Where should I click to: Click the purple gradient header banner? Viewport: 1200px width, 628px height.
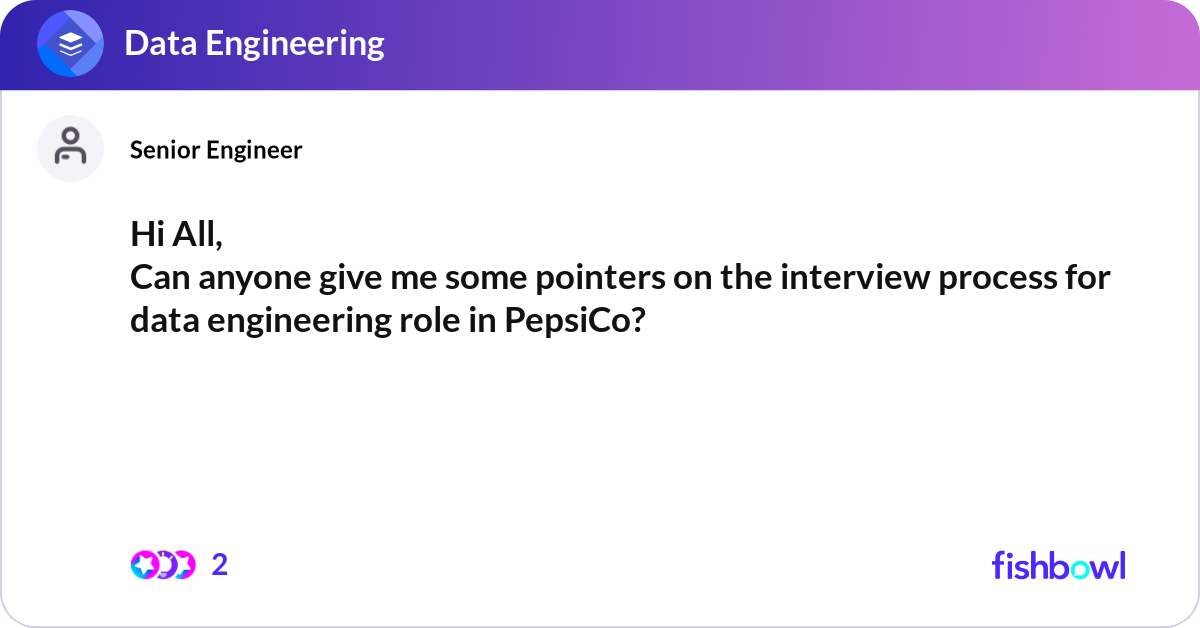(600, 45)
